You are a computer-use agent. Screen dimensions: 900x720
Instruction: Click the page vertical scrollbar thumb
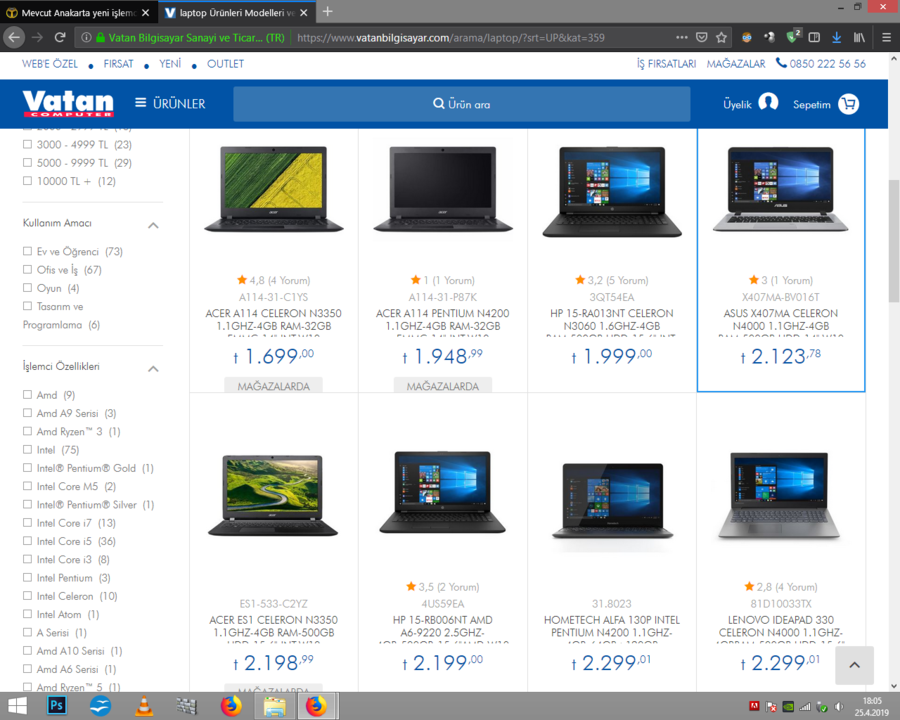(894, 241)
